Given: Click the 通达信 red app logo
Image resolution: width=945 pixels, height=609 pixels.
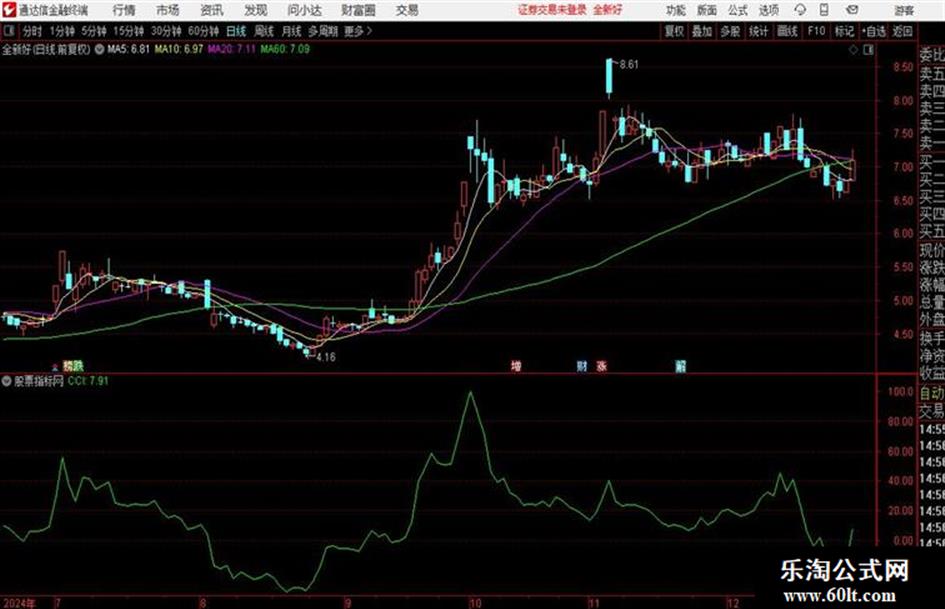Looking at the screenshot, I should click(10, 10).
